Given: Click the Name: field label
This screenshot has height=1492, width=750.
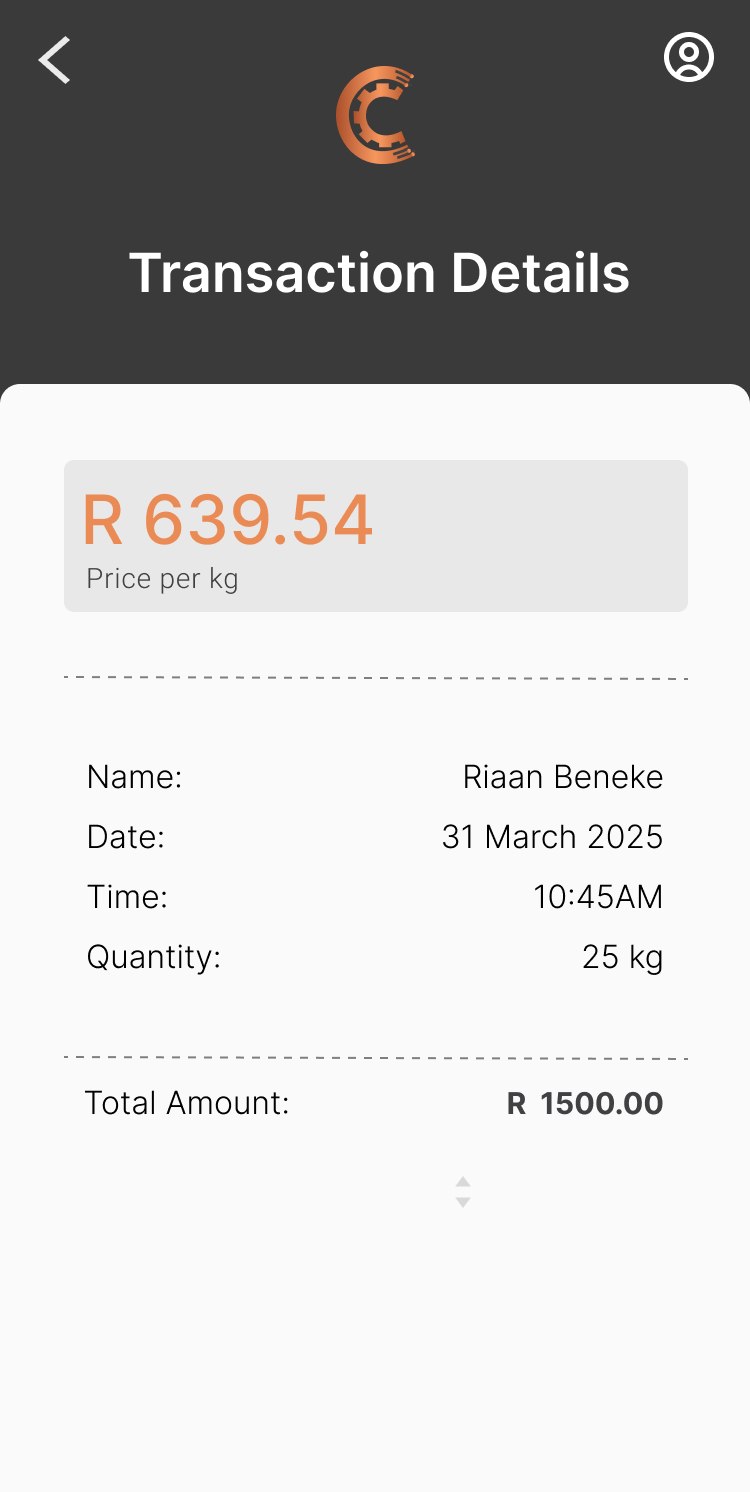Looking at the screenshot, I should 135,777.
